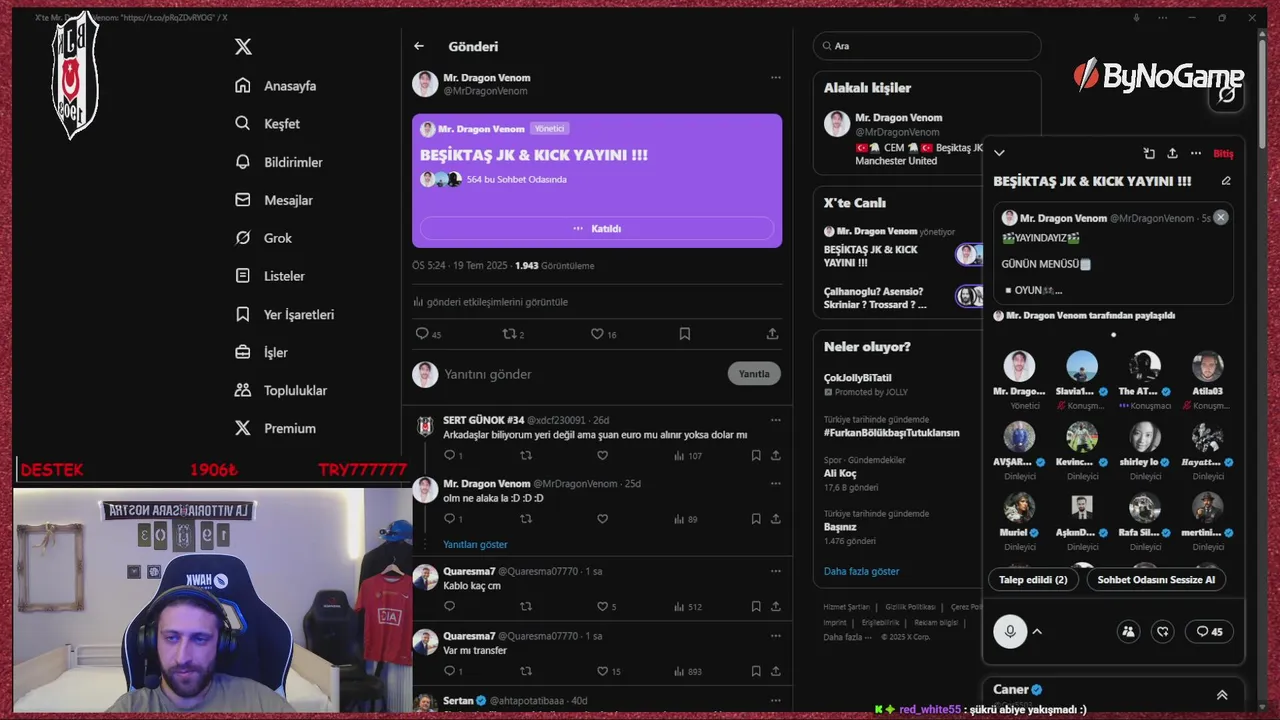Viewport: 1280px width, 720px height.
Task: Click the back arrow beside Gönderi
Action: click(x=419, y=46)
